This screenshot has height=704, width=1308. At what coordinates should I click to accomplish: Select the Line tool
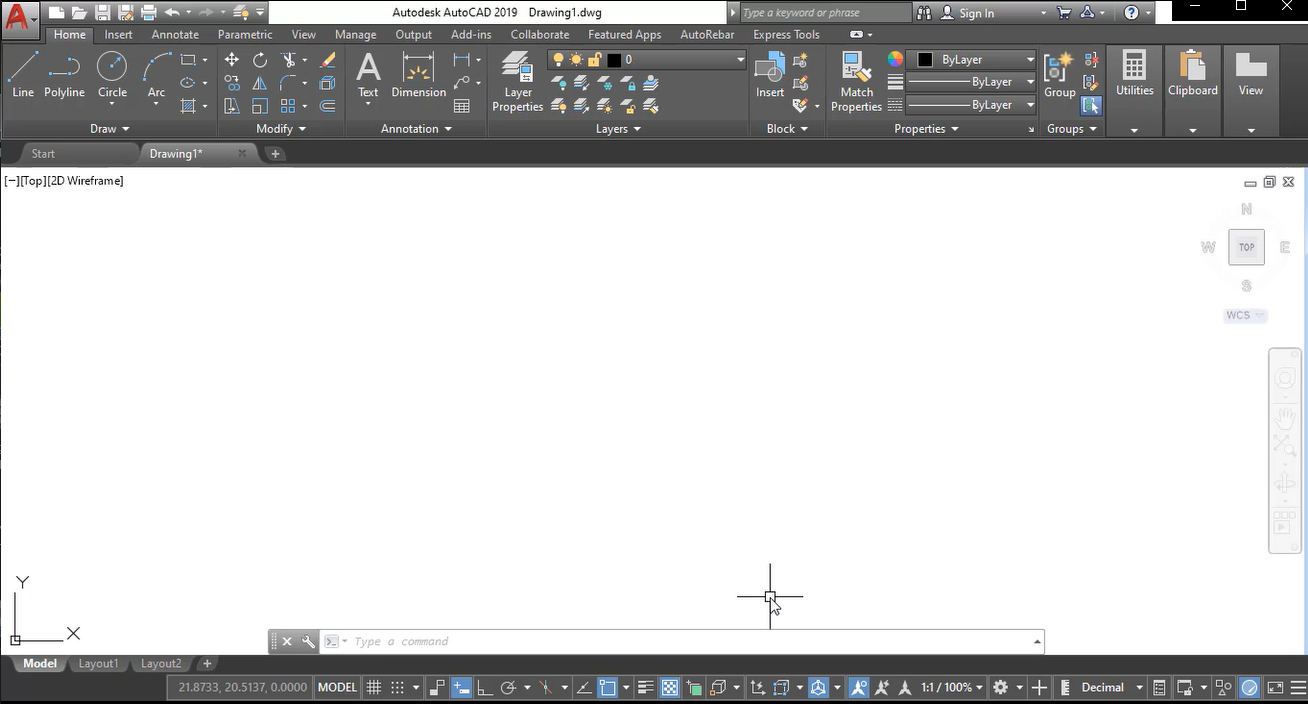(x=23, y=75)
